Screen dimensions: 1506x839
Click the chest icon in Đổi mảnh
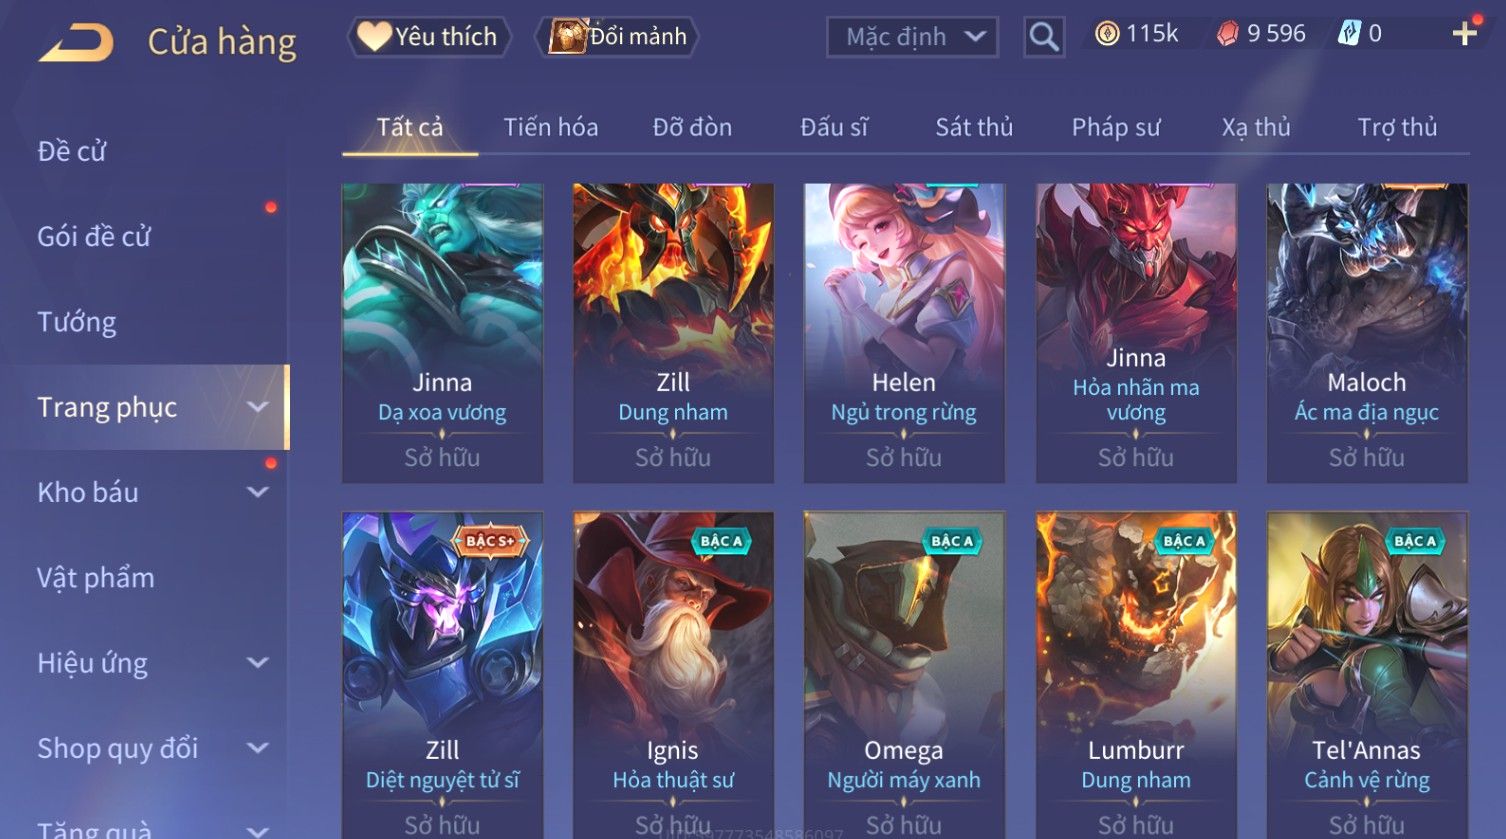tap(567, 37)
